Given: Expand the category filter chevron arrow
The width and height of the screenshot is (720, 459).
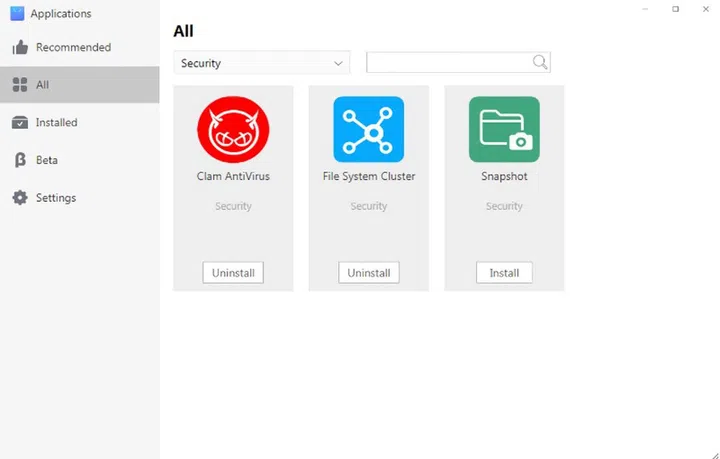Looking at the screenshot, I should tap(339, 63).
